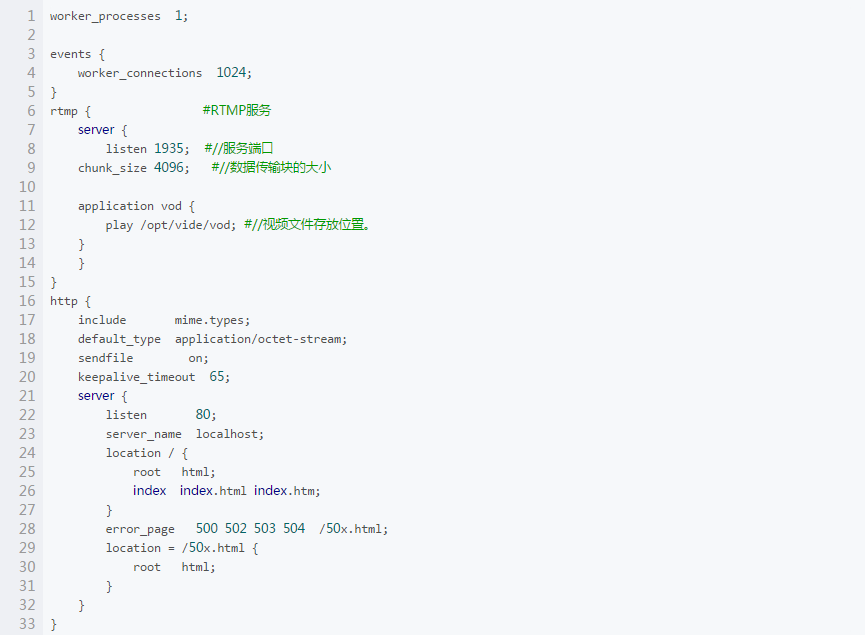
Task: Click the error_page /50x.html path
Action: [x=352, y=529]
